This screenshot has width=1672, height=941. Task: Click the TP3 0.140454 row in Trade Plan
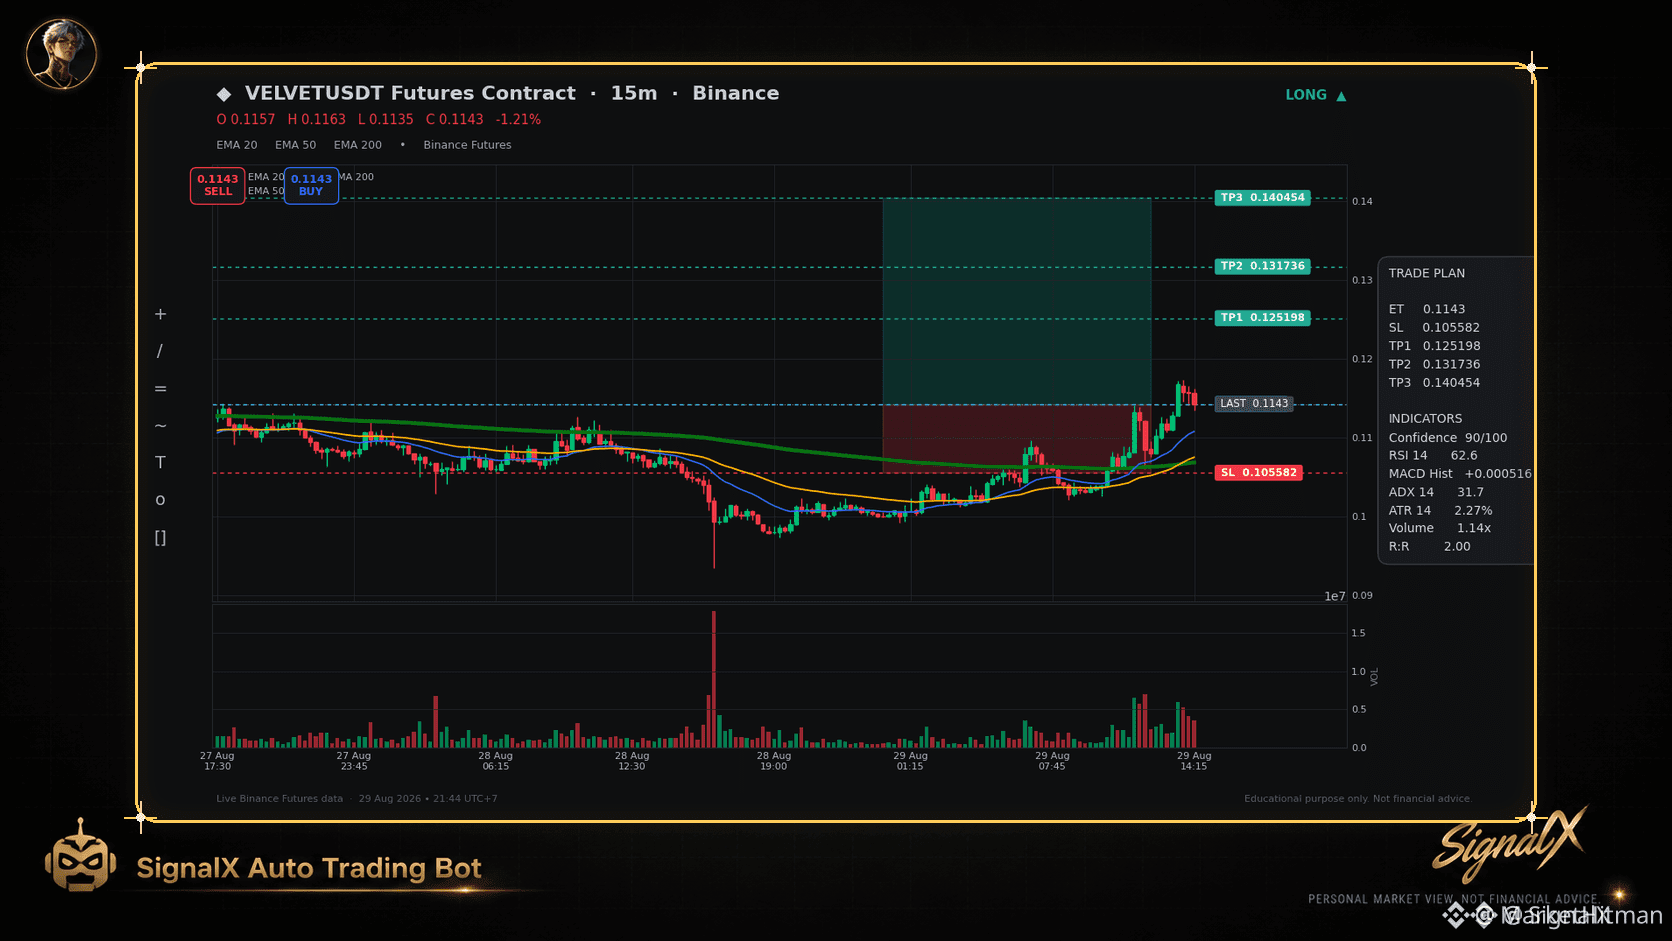1434,383
